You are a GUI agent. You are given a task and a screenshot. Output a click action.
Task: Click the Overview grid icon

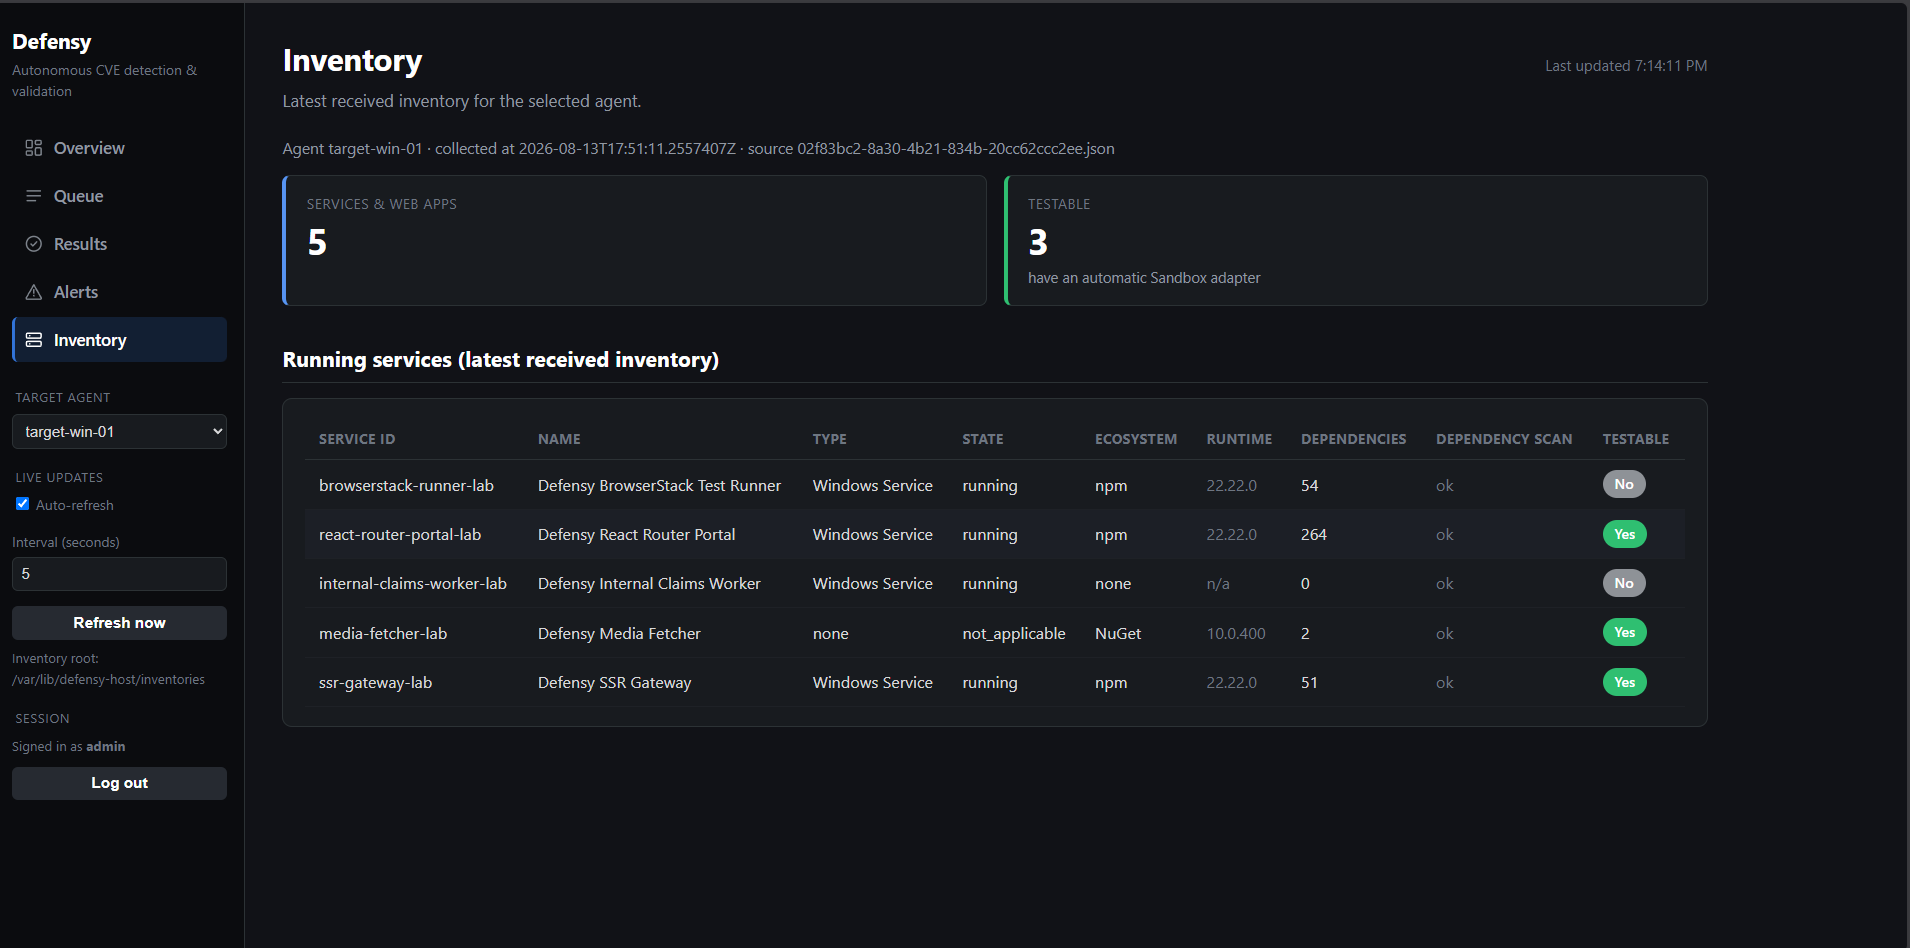pyautogui.click(x=34, y=148)
